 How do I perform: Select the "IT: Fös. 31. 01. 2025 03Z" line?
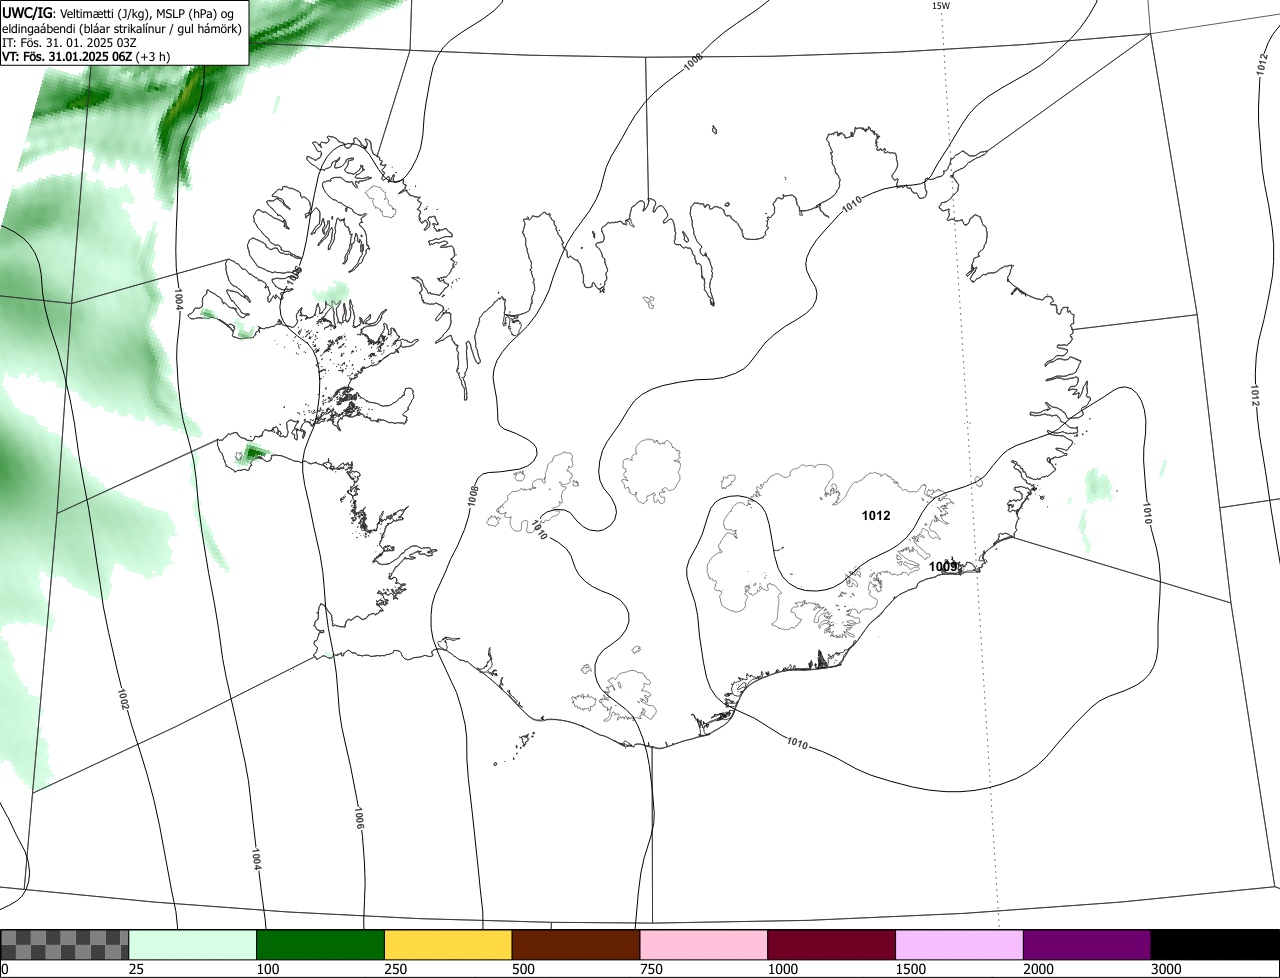69,43
